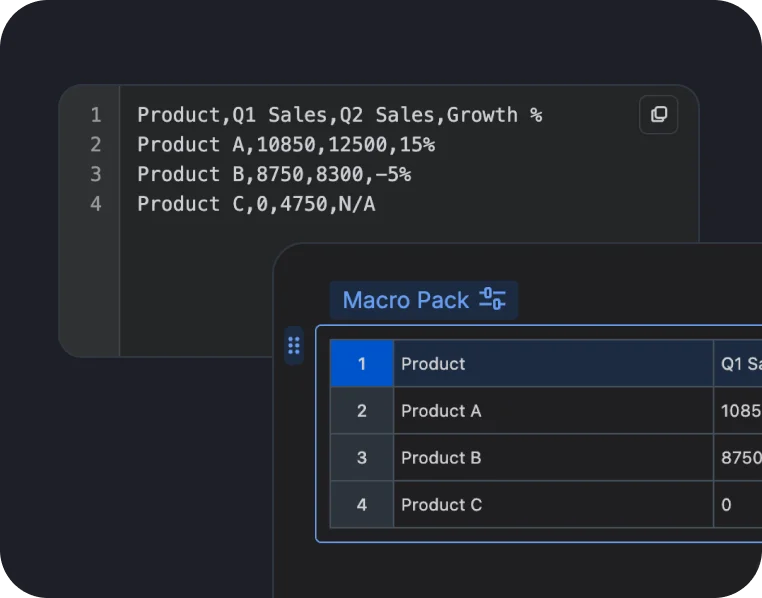762x598 pixels.
Task: Open Macro Pack settings sliders icon
Action: (492, 299)
